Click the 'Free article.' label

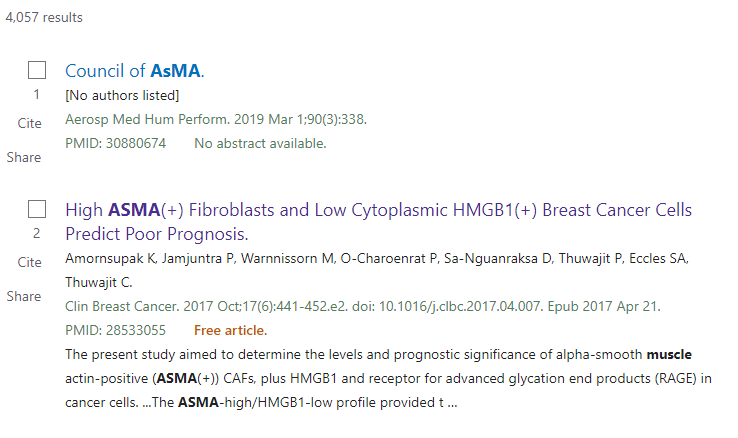(x=230, y=330)
